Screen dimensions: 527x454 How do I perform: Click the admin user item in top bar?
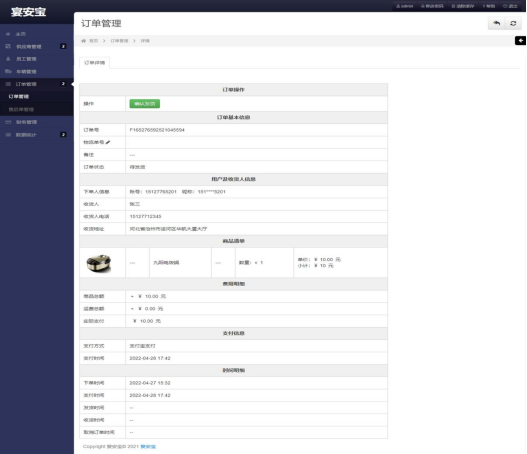tap(404, 6)
